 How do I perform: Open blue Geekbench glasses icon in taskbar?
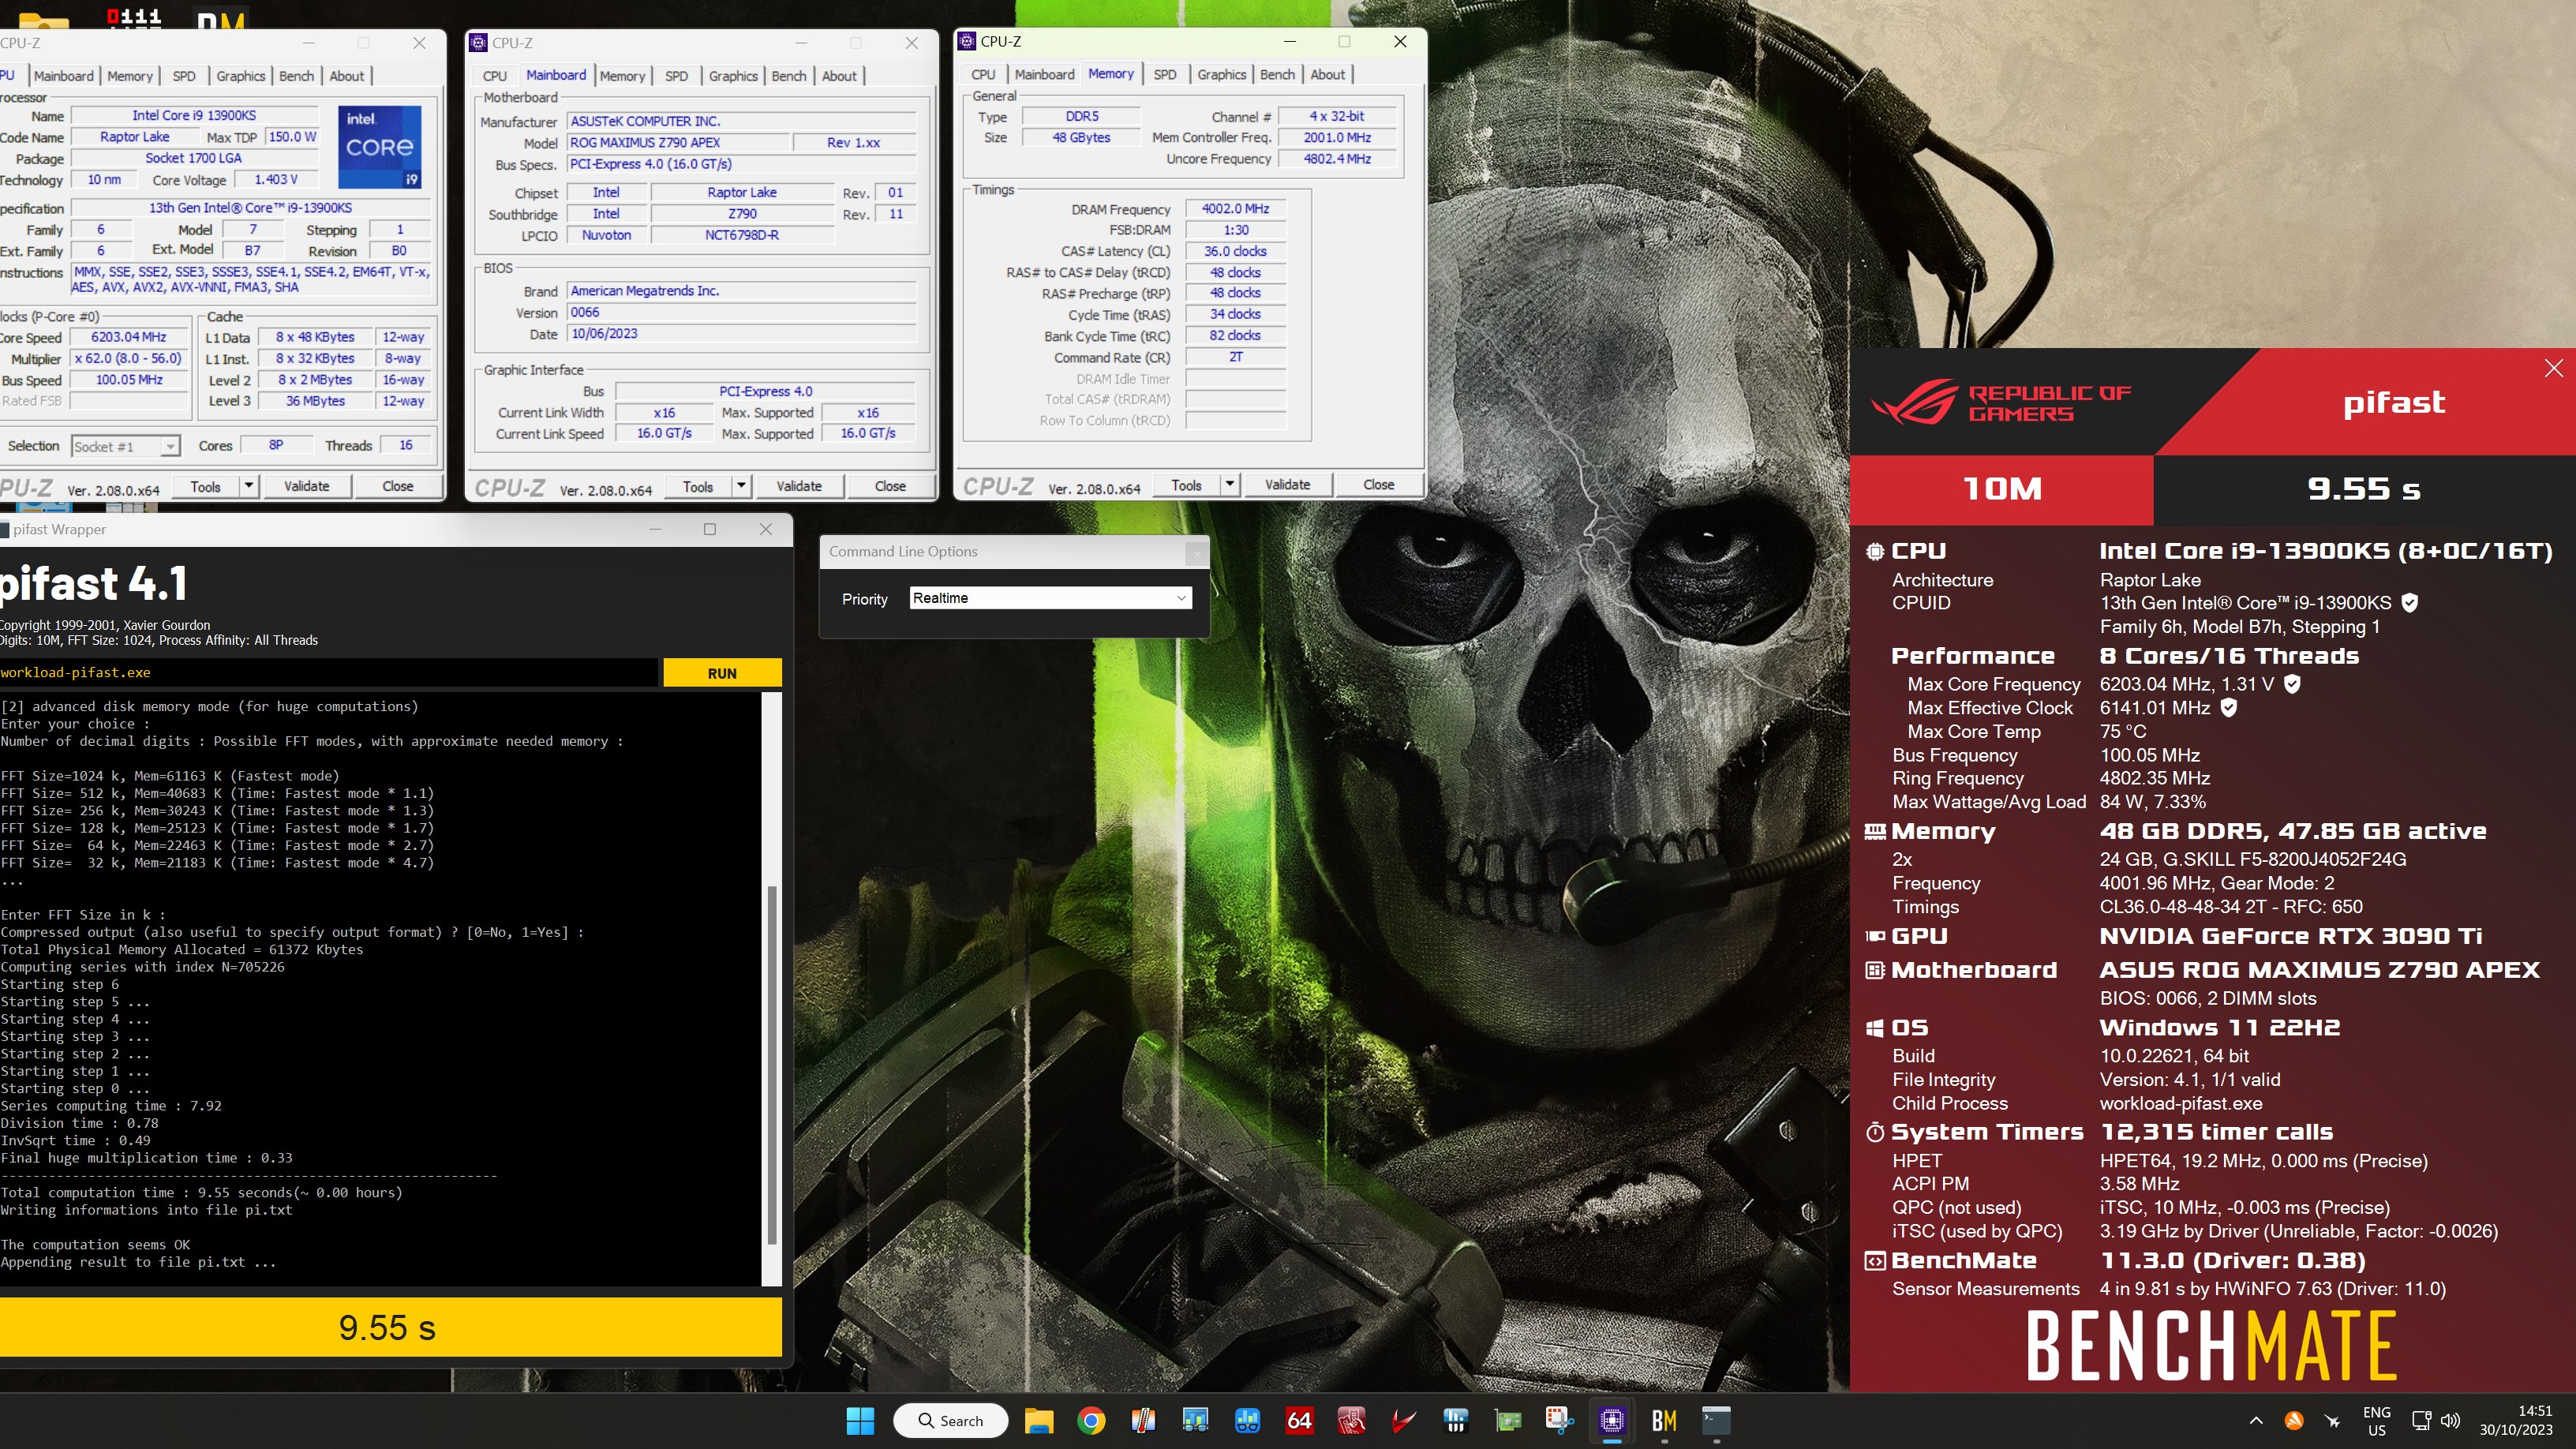[1247, 1420]
